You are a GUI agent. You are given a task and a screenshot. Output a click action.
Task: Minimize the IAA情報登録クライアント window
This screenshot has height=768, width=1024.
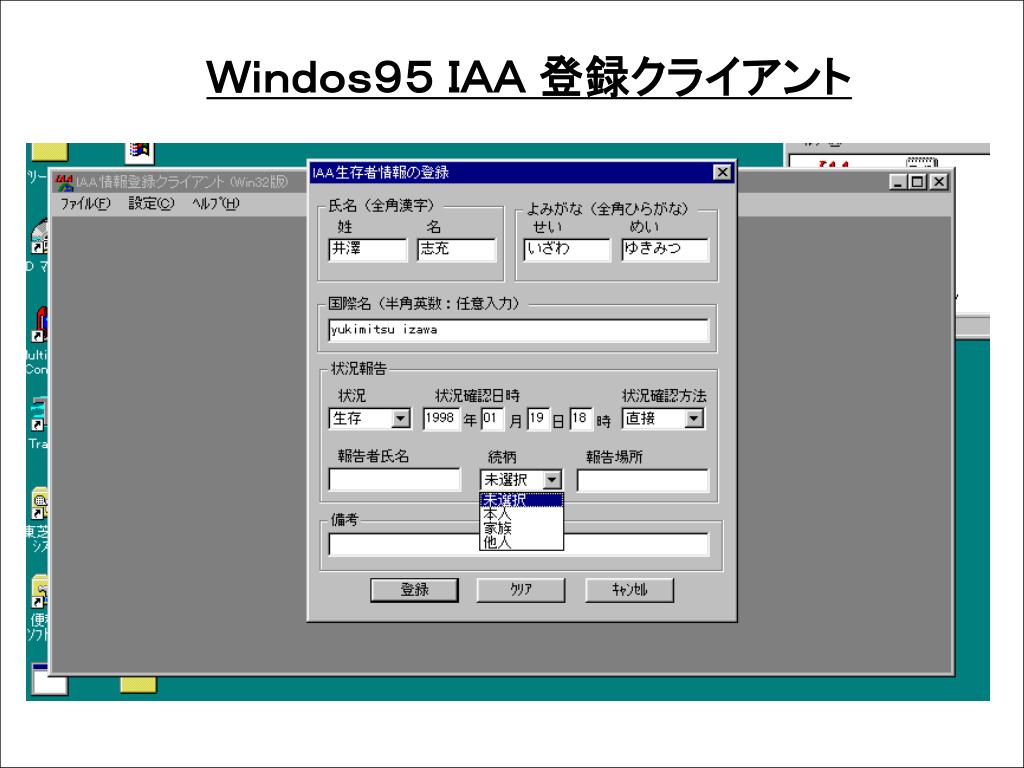pos(899,182)
